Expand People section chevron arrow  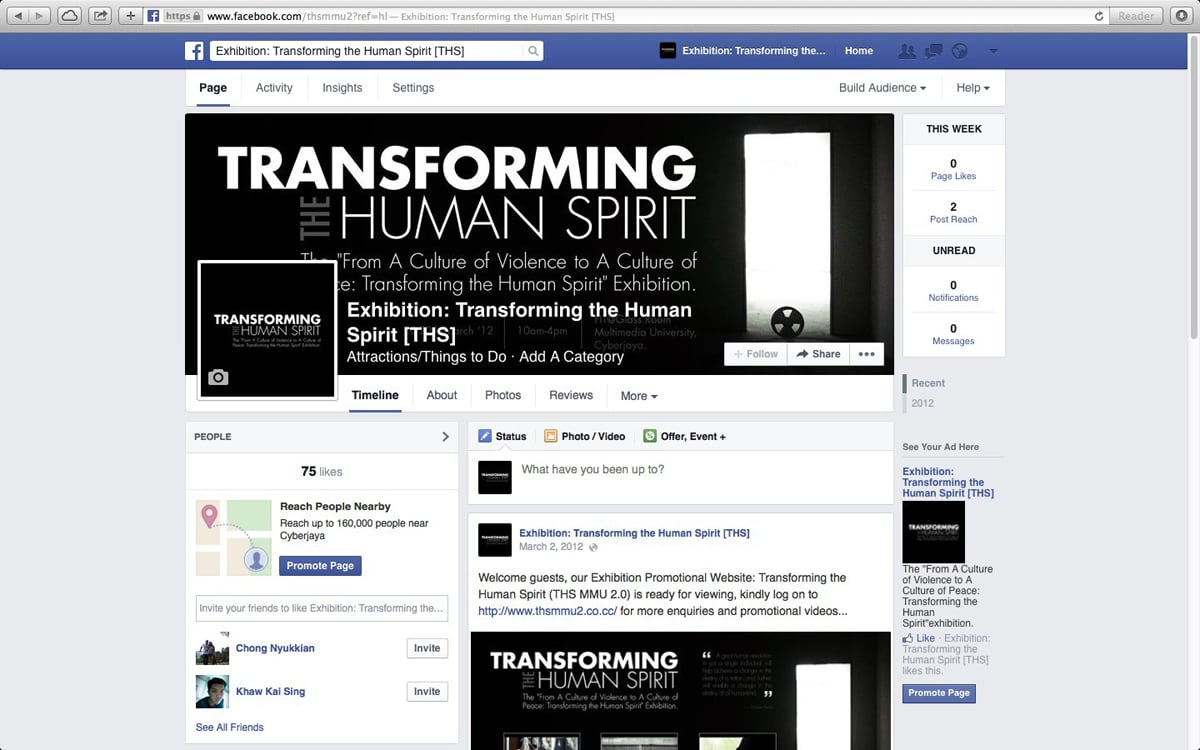pos(446,437)
